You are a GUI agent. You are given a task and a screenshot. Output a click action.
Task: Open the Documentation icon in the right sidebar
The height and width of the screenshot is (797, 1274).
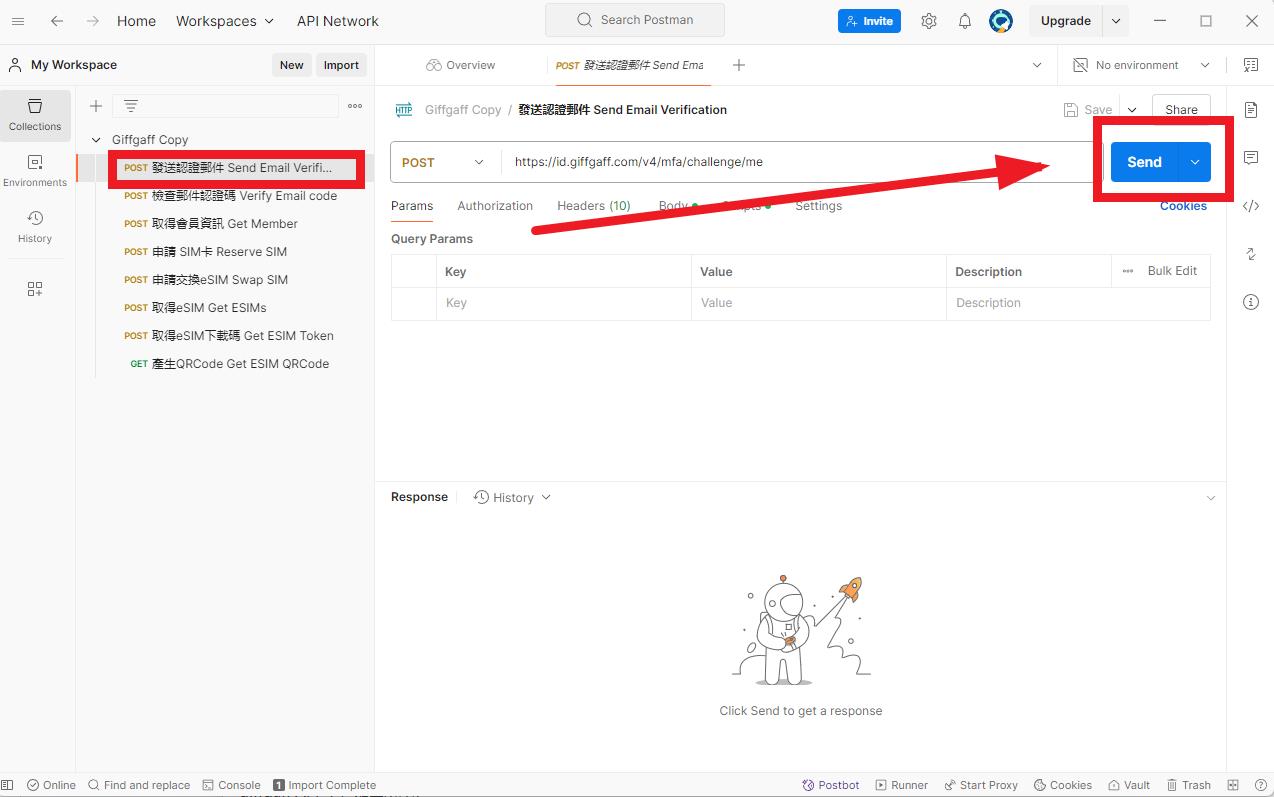pyautogui.click(x=1251, y=109)
